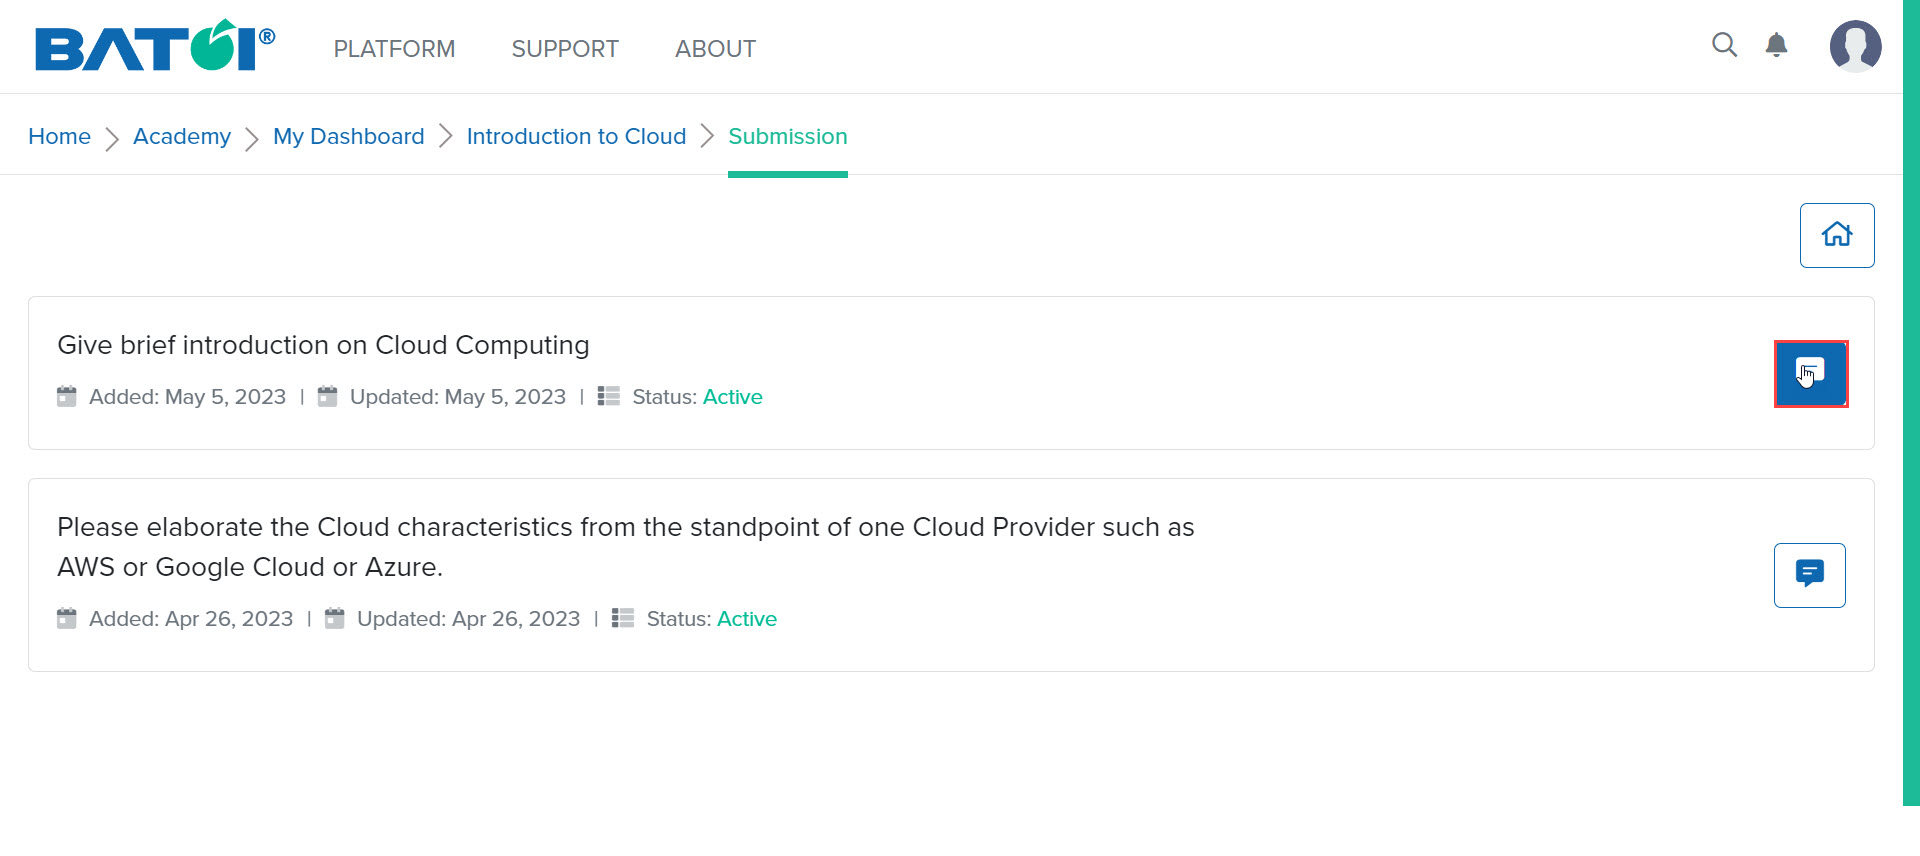Click list icon beside Status in first card
This screenshot has height=856, width=1920.
click(609, 396)
